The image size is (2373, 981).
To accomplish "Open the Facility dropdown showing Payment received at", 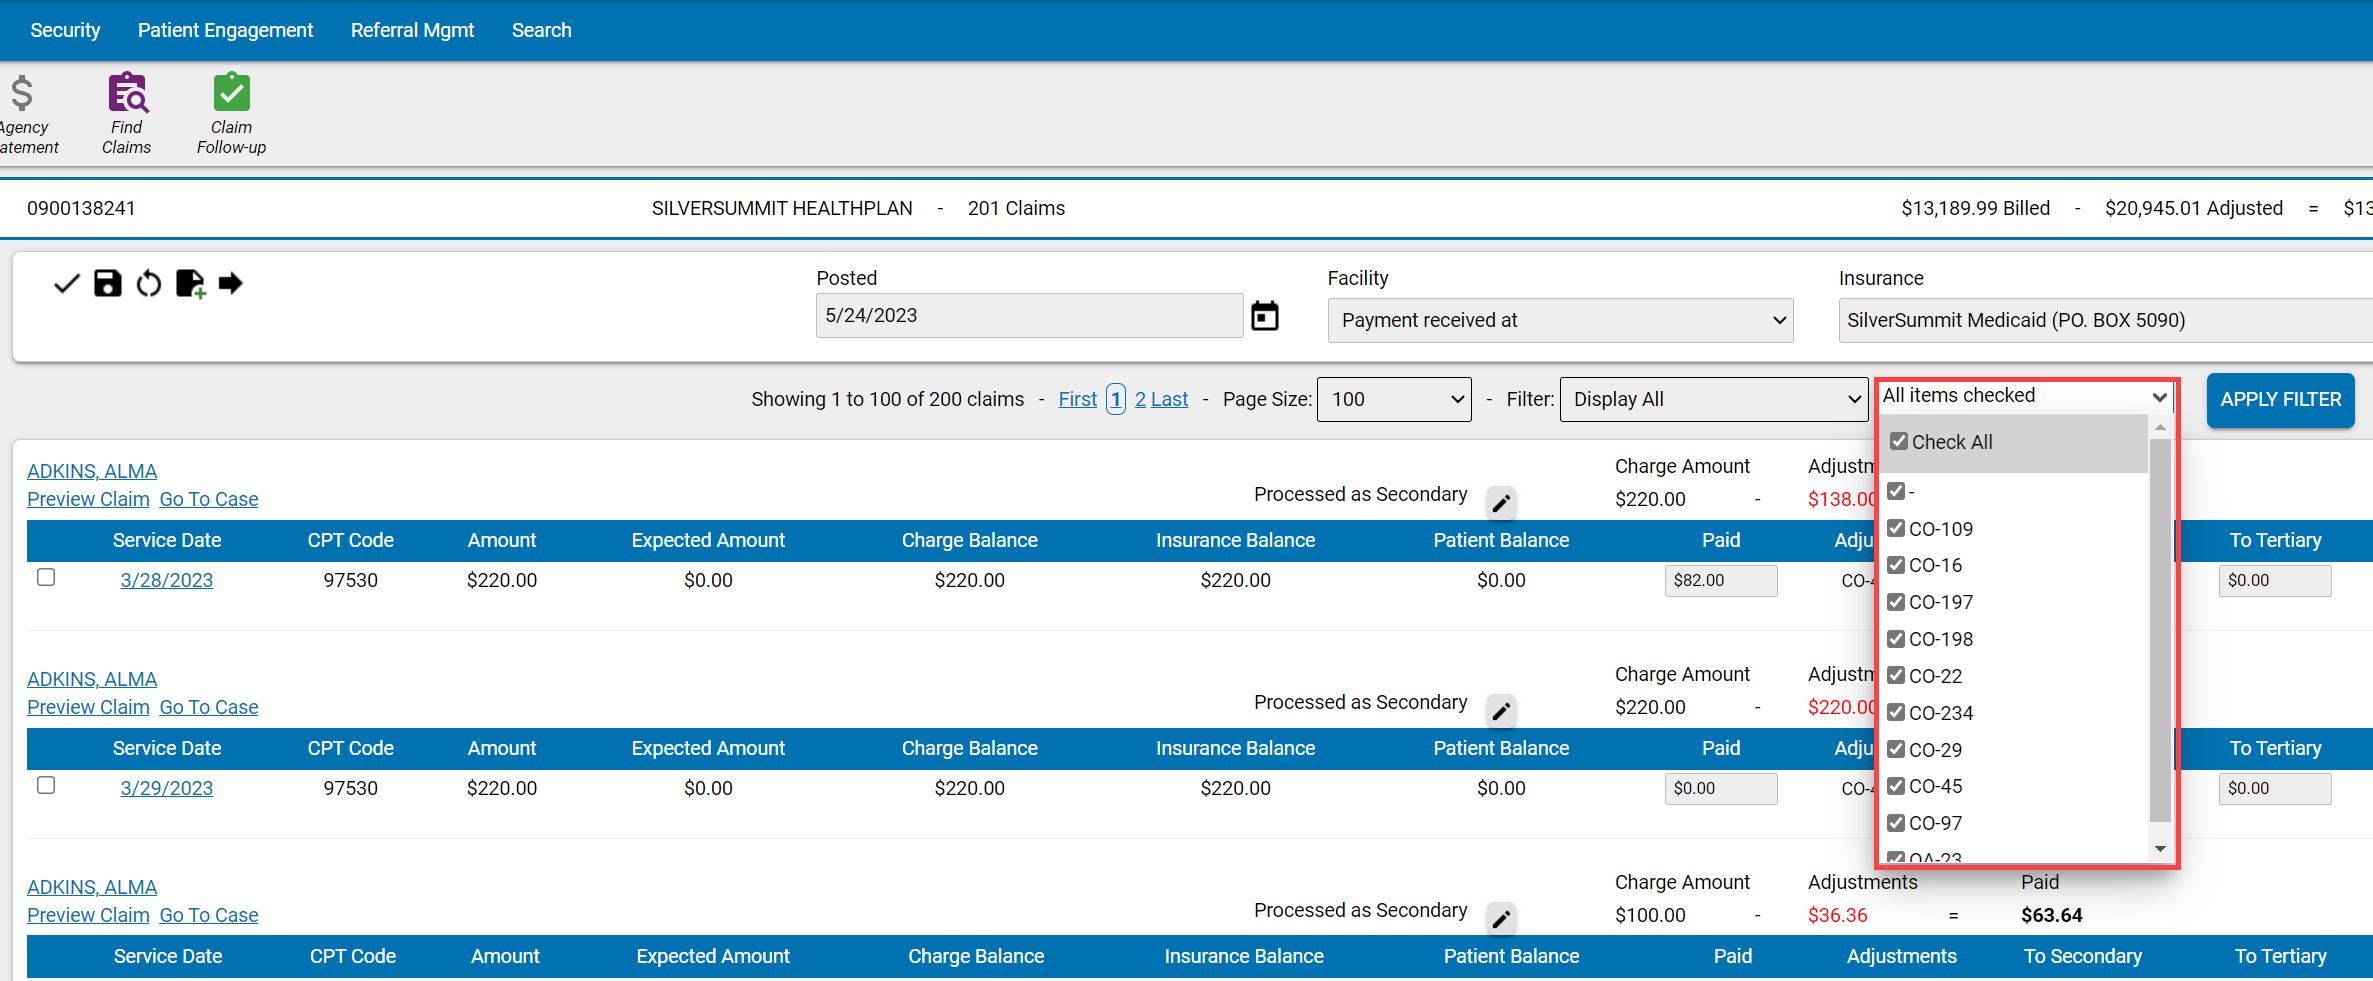I will tap(1559, 320).
